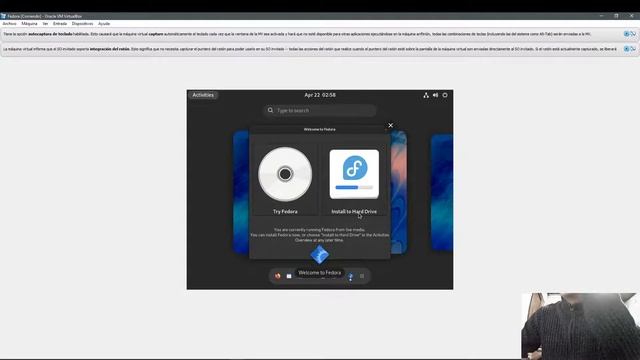Click the search magnifier icon
This screenshot has height=360, width=640.
pos(270,110)
